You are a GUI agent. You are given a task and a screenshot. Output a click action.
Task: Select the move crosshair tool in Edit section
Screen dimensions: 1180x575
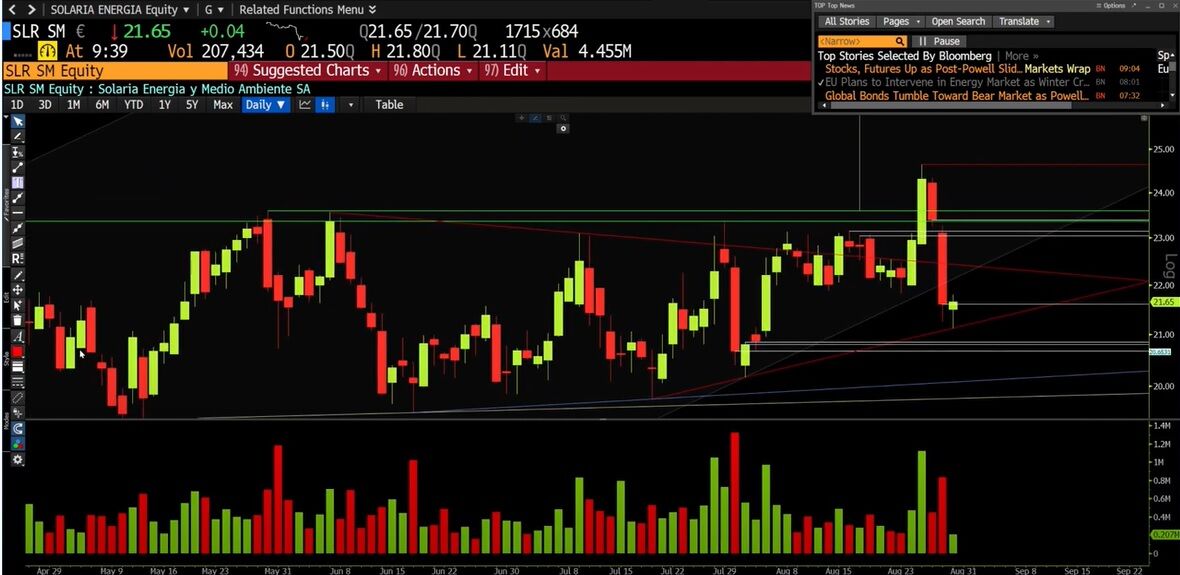(17, 290)
